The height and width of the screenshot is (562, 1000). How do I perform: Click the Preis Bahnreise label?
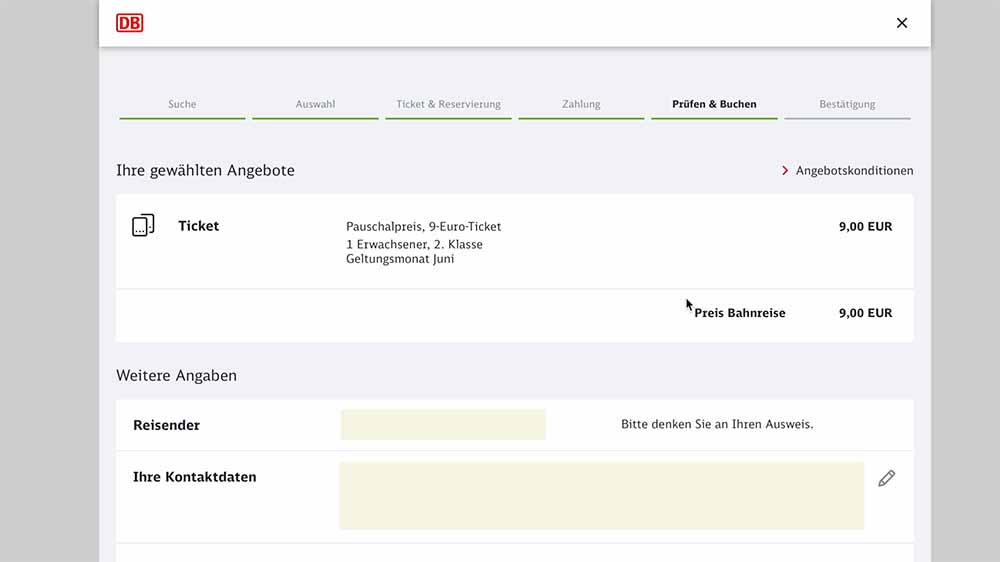(740, 313)
